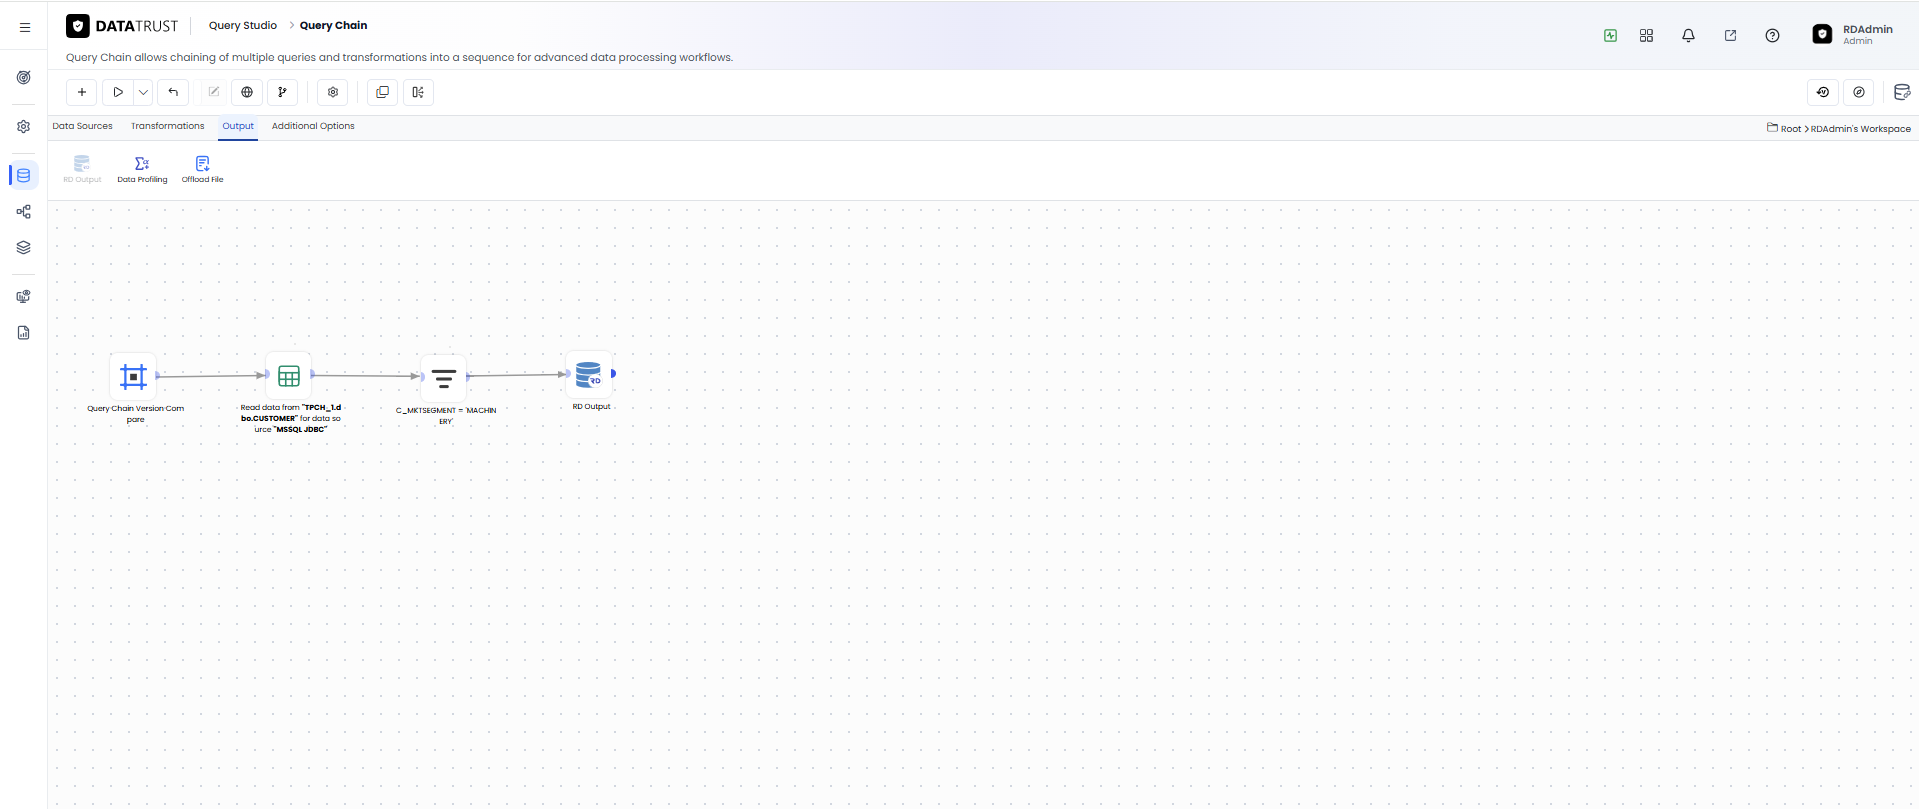Screen dimensions: 1919x809
Task: Open the connected nodes sidebar icon
Action: point(24,212)
